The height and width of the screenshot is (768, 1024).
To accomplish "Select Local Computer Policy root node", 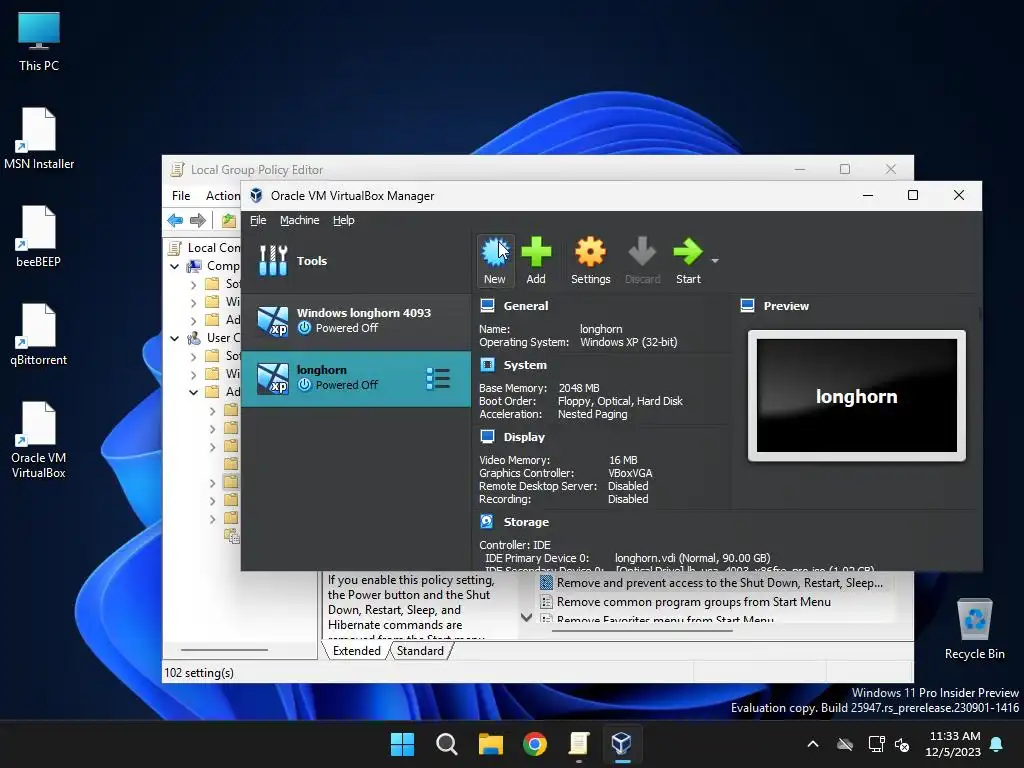I will (x=206, y=248).
